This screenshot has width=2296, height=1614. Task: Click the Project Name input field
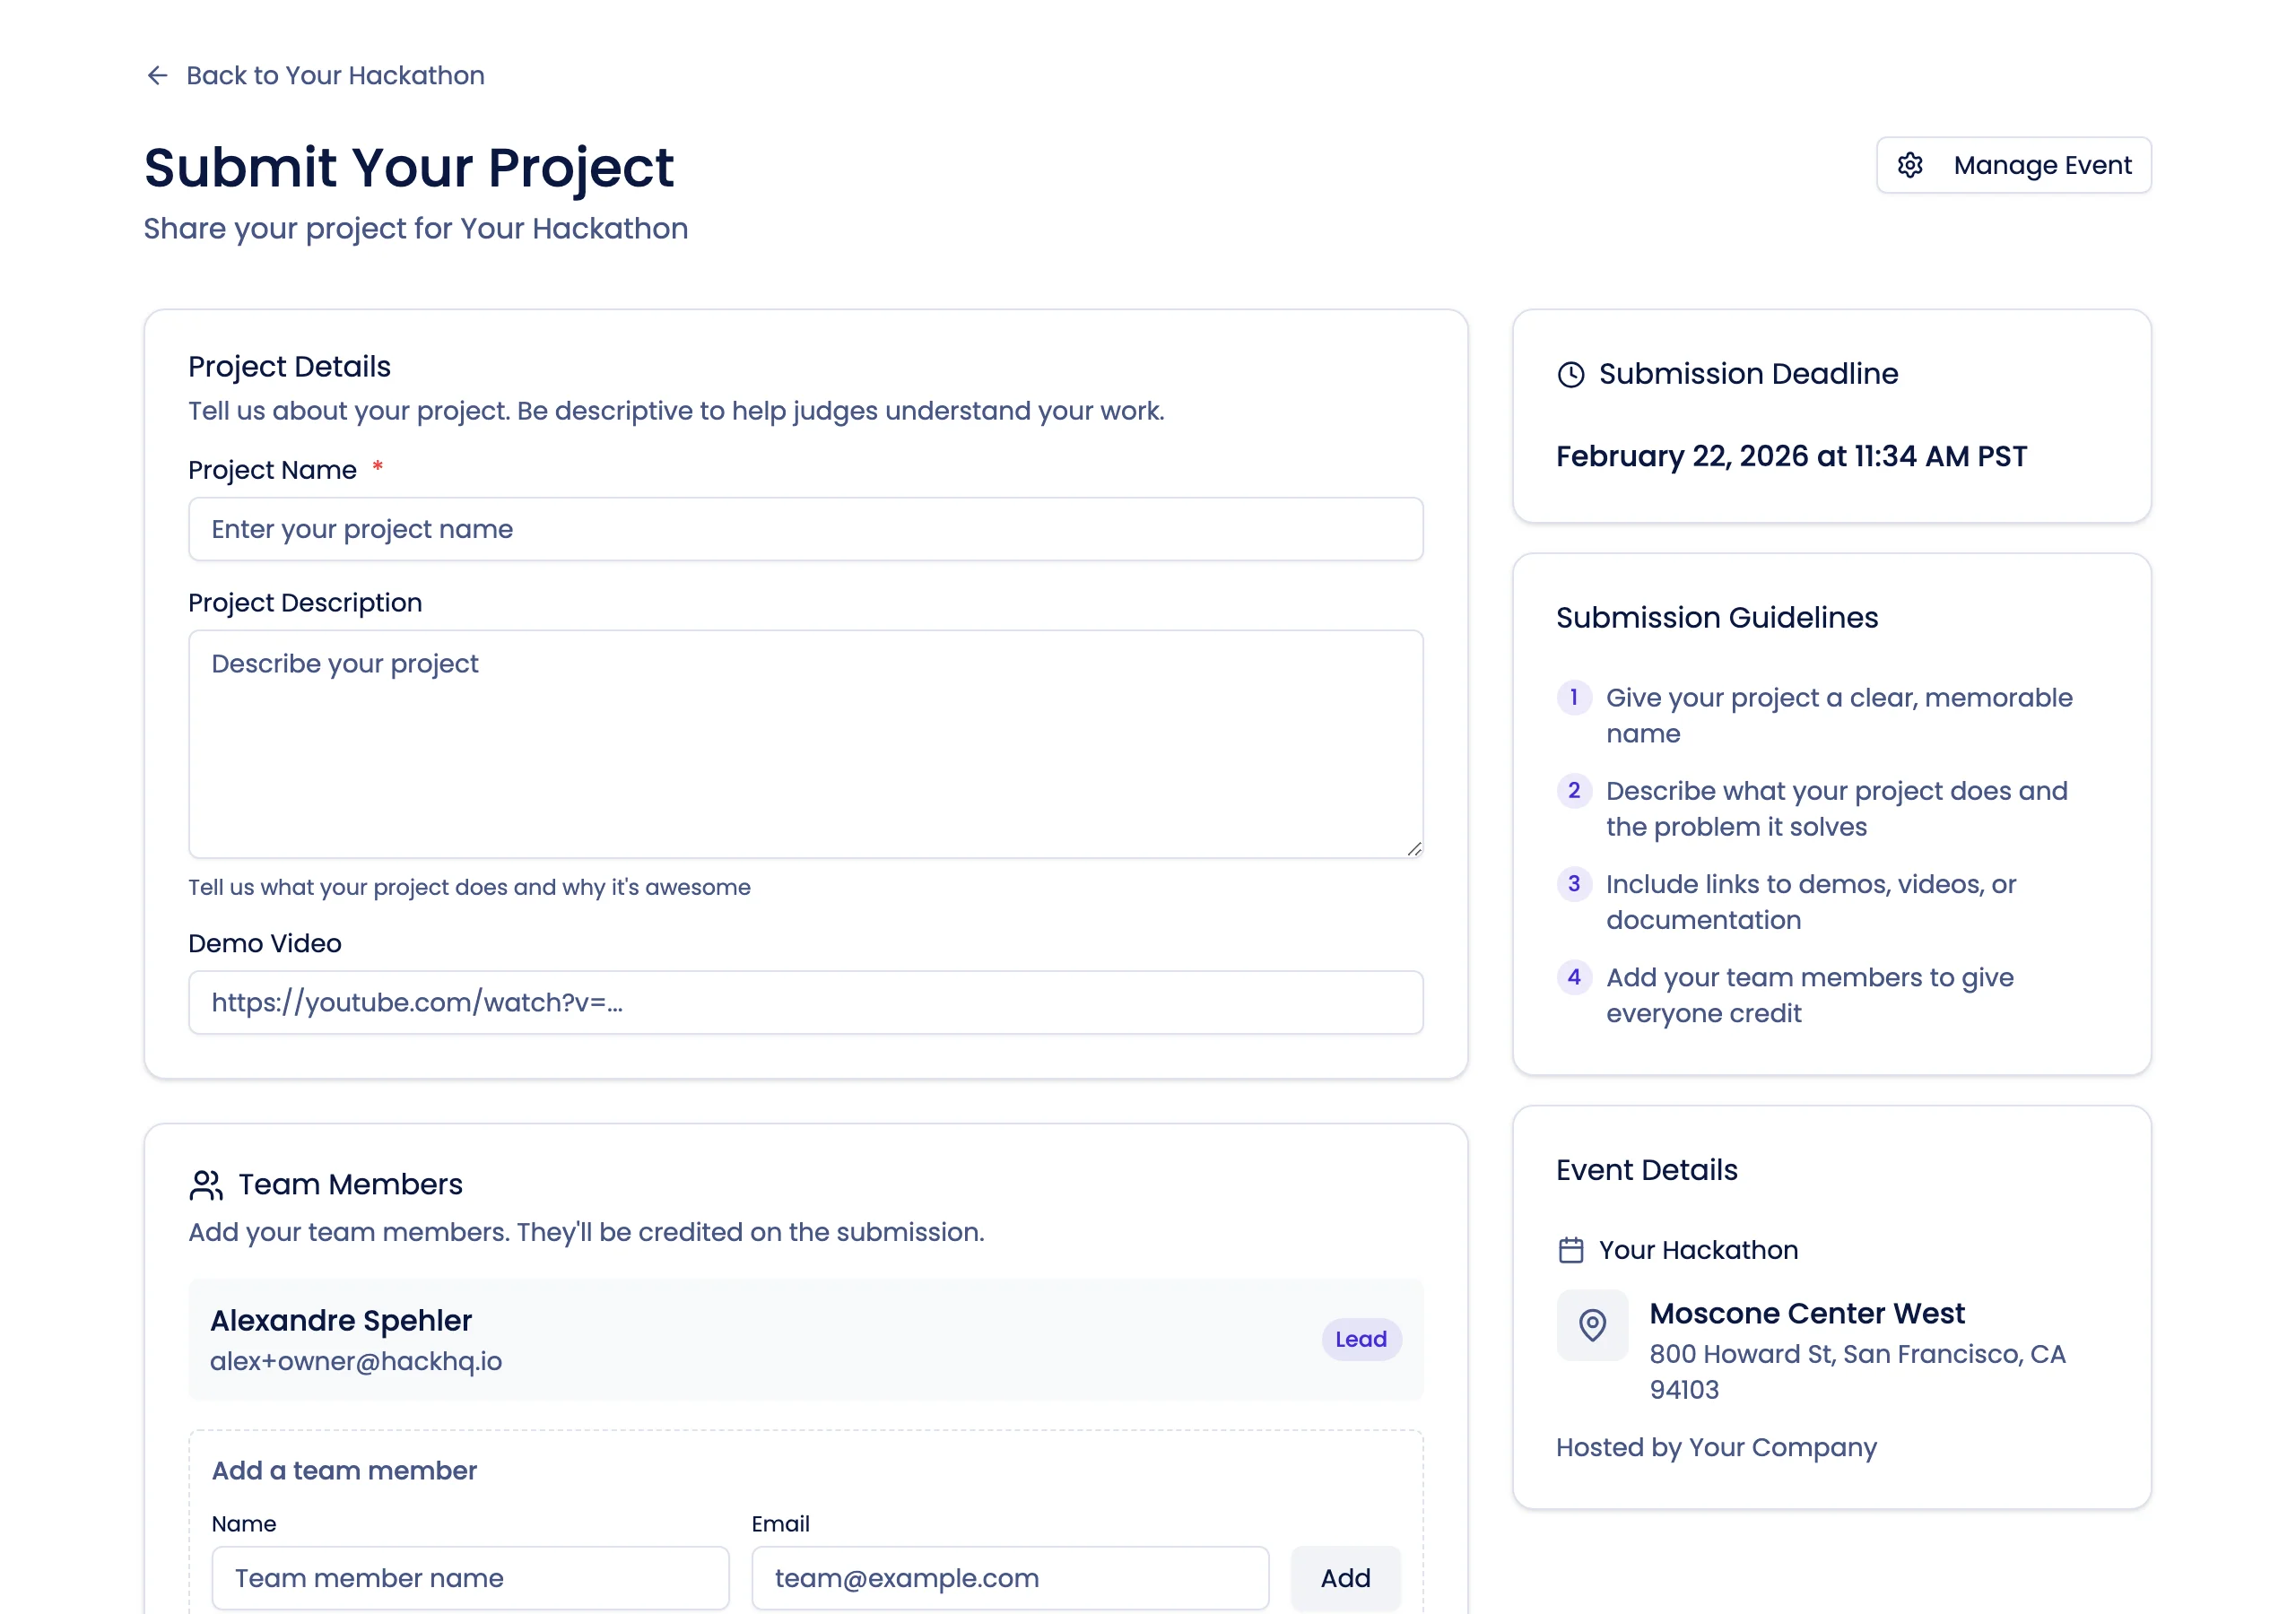tap(806, 529)
